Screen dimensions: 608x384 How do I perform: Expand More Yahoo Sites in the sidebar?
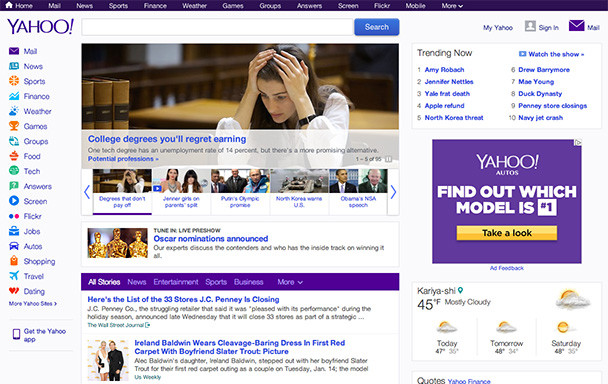[x=33, y=304]
